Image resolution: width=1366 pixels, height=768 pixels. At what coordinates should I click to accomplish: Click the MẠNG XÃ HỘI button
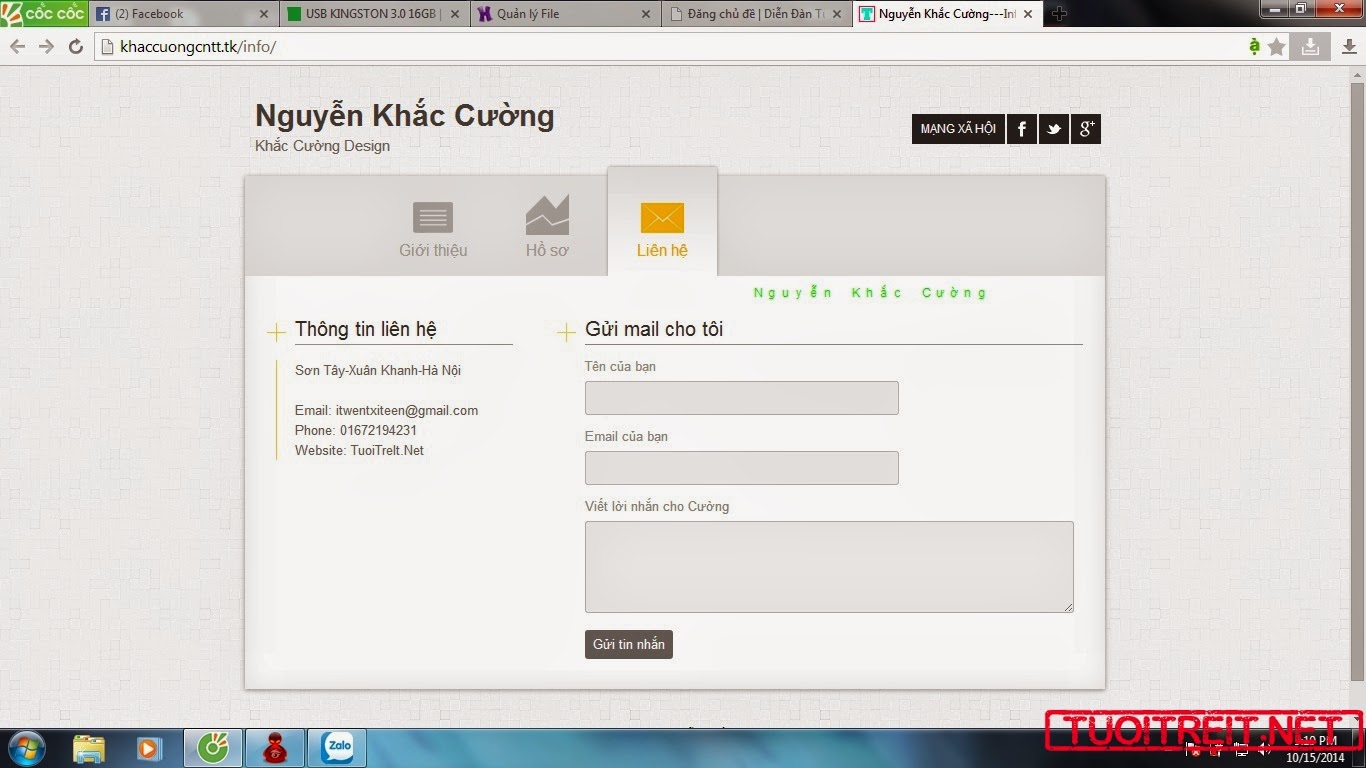958,129
